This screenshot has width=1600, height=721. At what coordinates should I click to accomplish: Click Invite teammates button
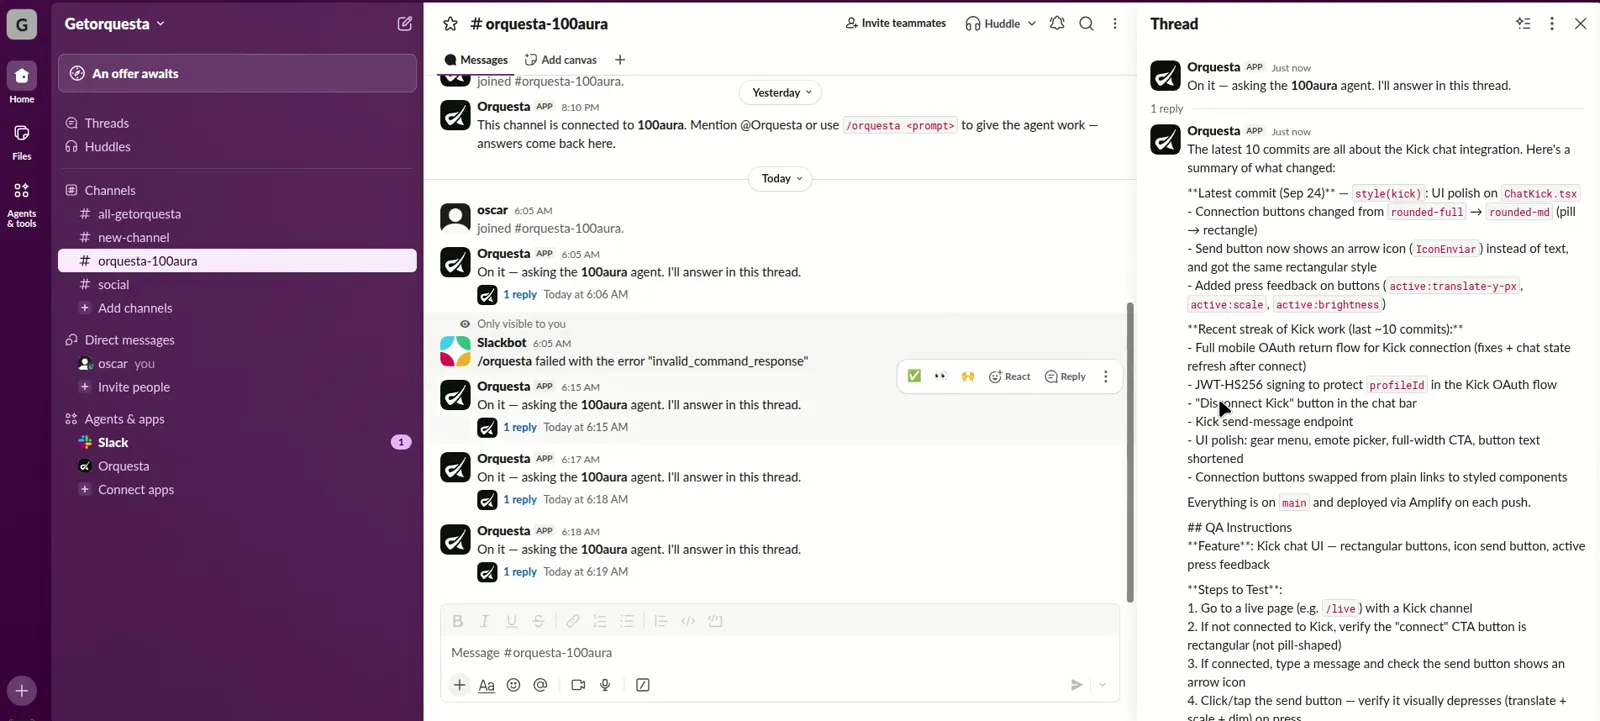pyautogui.click(x=895, y=23)
